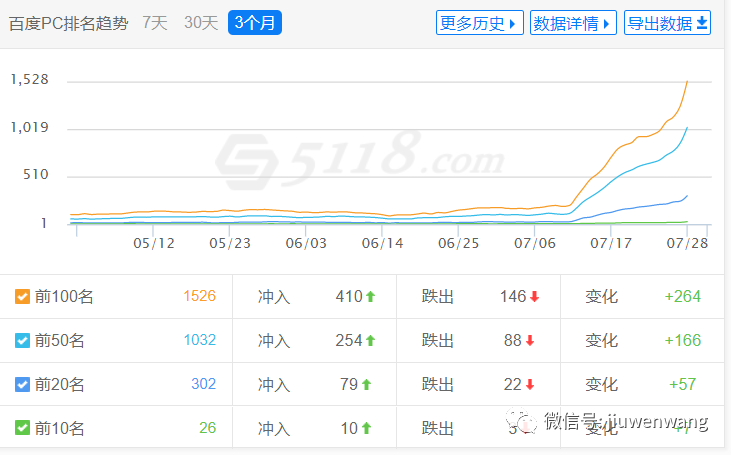Image resolution: width=731 pixels, height=455 pixels.
Task: Click green up arrow next to 410
Action: click(x=370, y=296)
